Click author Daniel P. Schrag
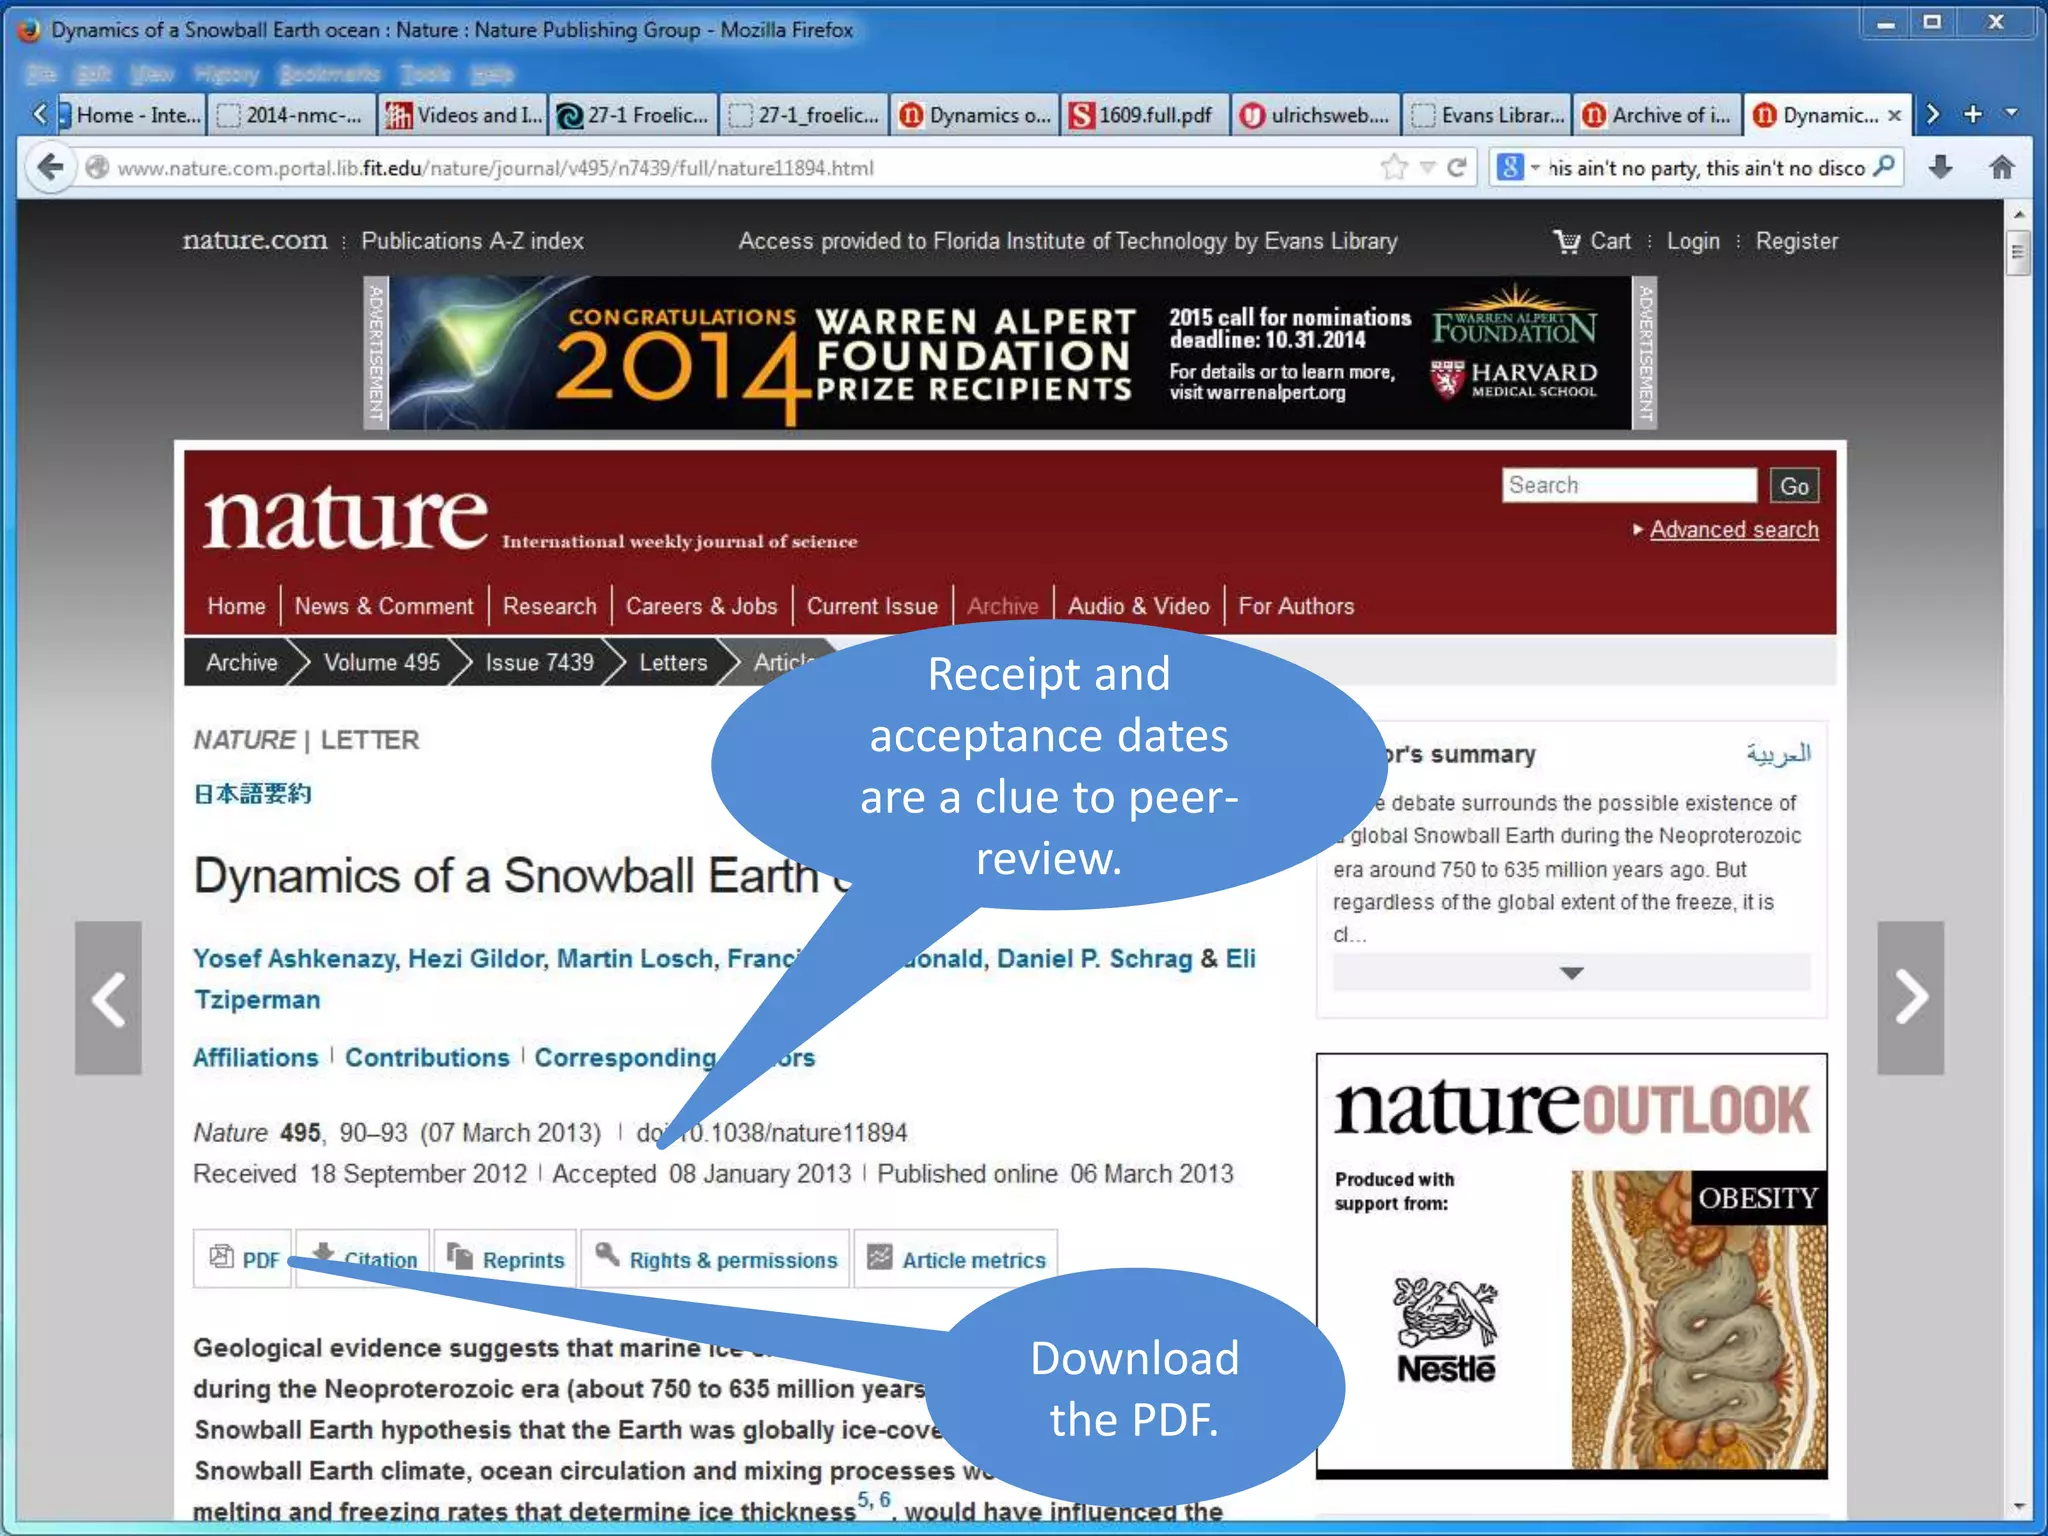Image resolution: width=2048 pixels, height=1536 pixels. click(1094, 958)
